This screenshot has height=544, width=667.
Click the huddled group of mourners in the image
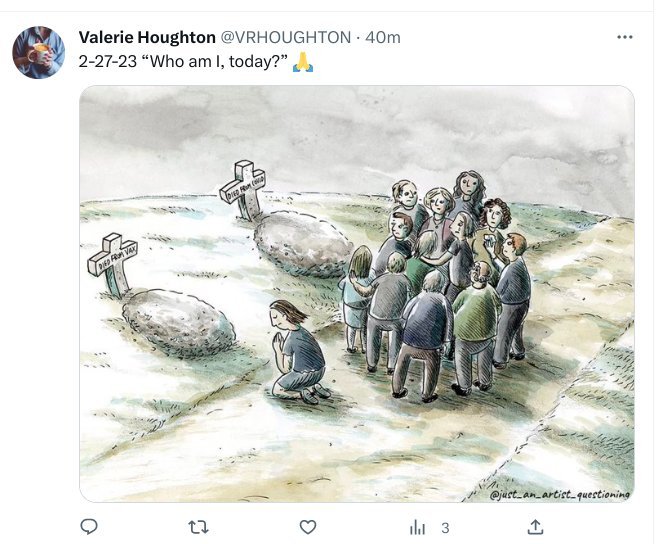click(x=438, y=285)
